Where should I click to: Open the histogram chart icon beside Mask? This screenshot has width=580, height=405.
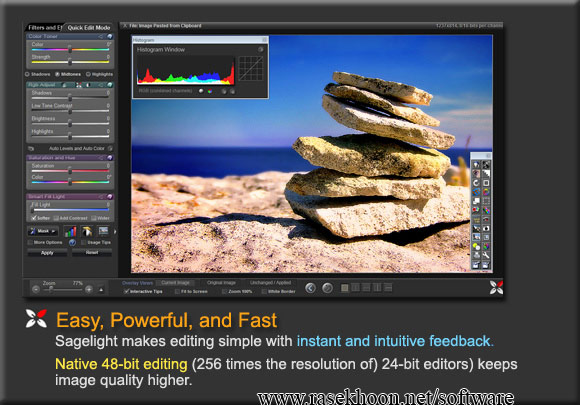point(70,232)
